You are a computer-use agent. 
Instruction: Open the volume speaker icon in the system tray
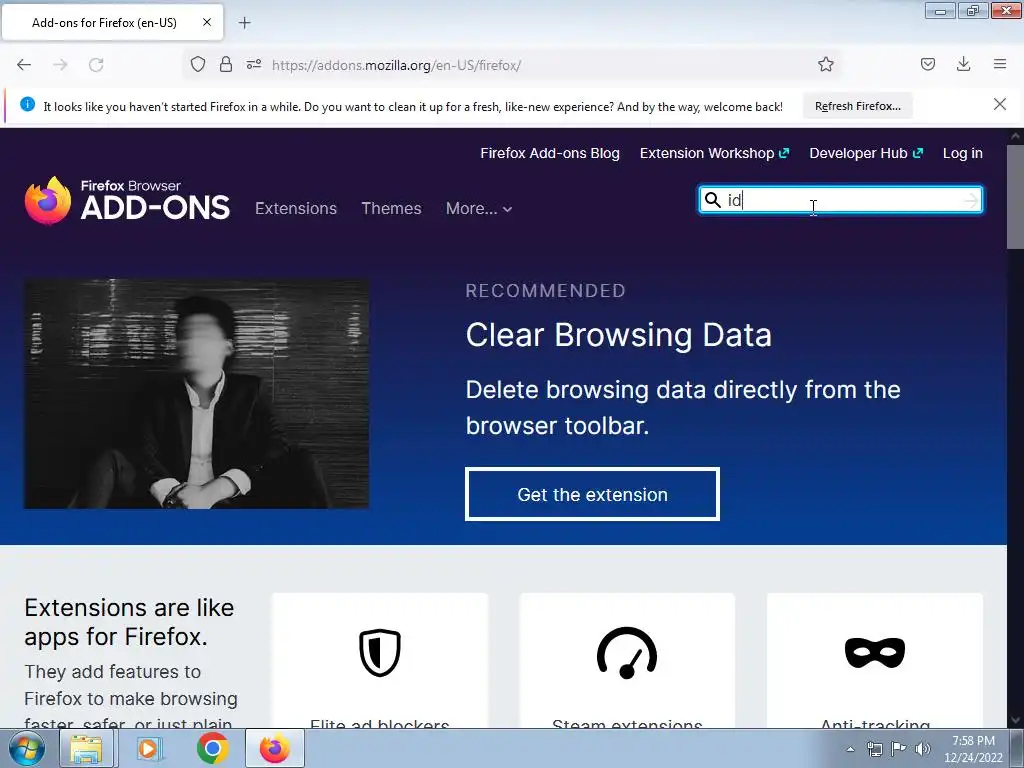[922, 749]
